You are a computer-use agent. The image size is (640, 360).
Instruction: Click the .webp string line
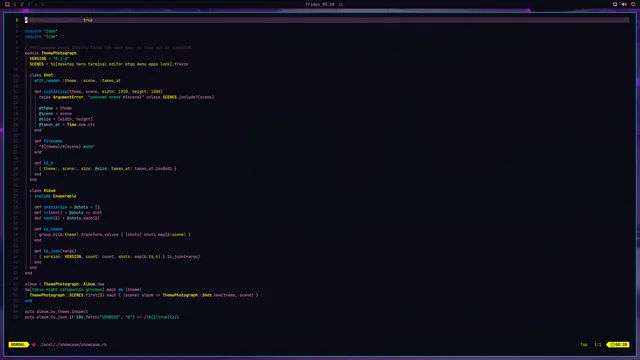(x=67, y=147)
